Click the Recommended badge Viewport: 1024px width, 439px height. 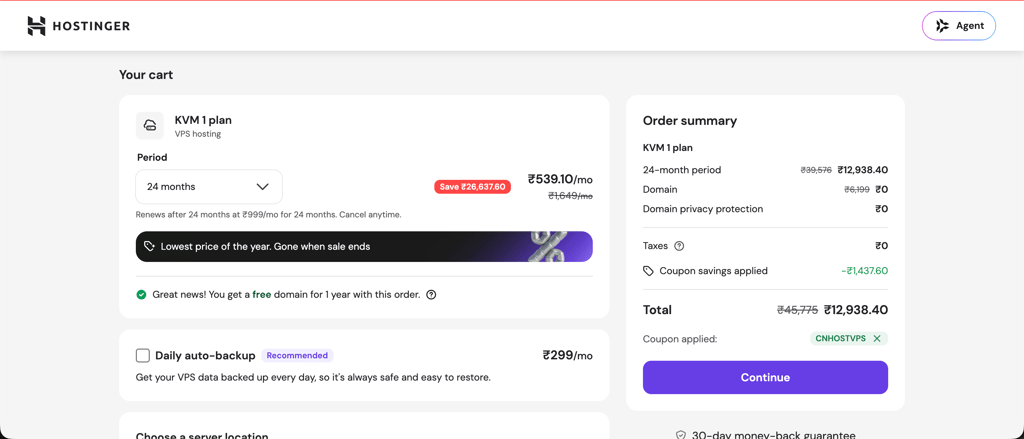(297, 355)
